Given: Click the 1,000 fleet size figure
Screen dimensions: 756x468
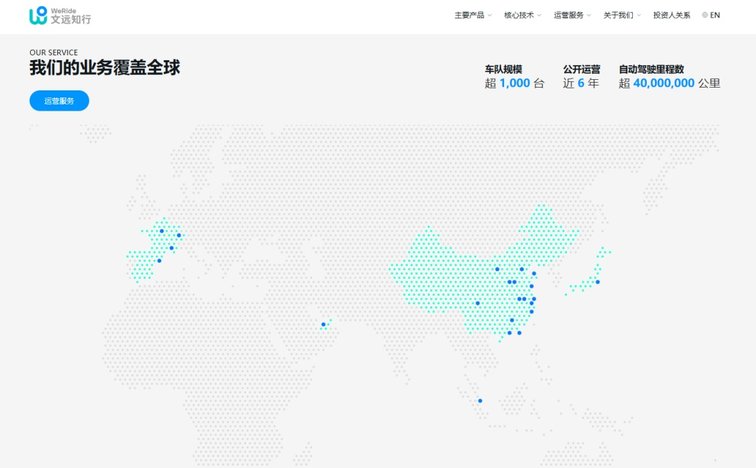Looking at the screenshot, I should [x=514, y=83].
